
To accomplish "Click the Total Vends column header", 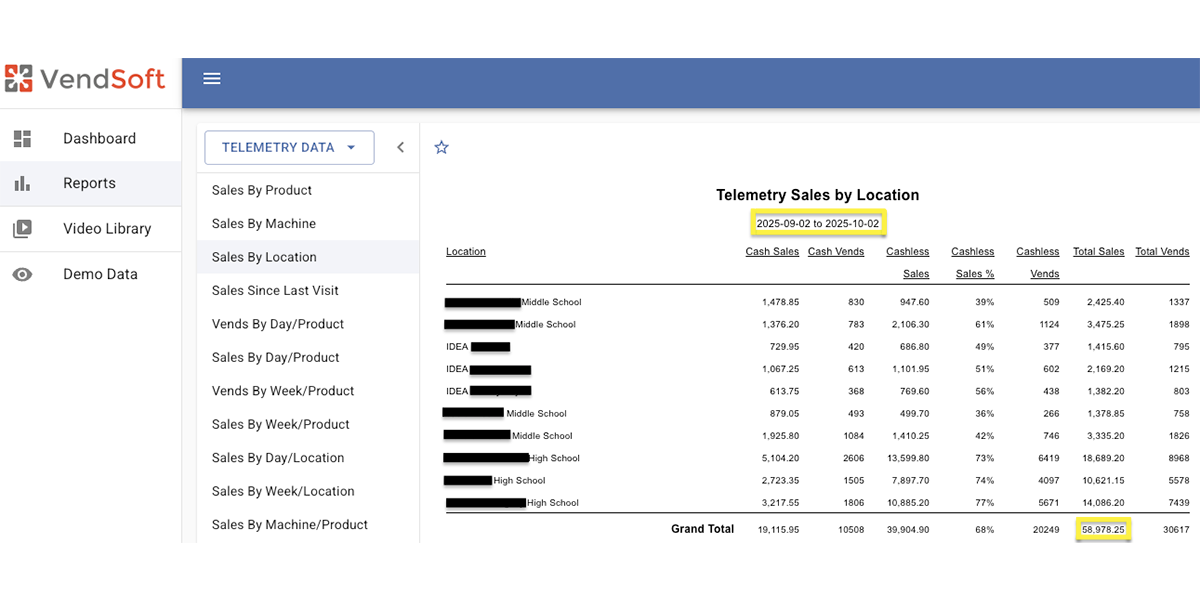I will pos(1162,252).
